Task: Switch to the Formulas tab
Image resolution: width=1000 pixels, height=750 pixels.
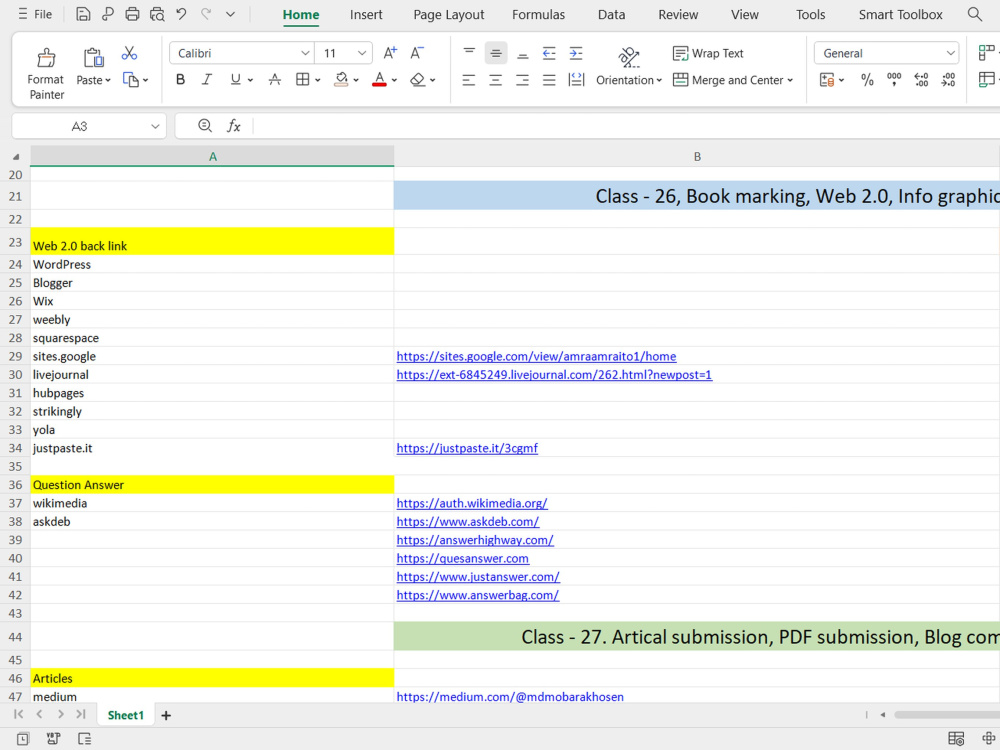Action: click(x=538, y=15)
